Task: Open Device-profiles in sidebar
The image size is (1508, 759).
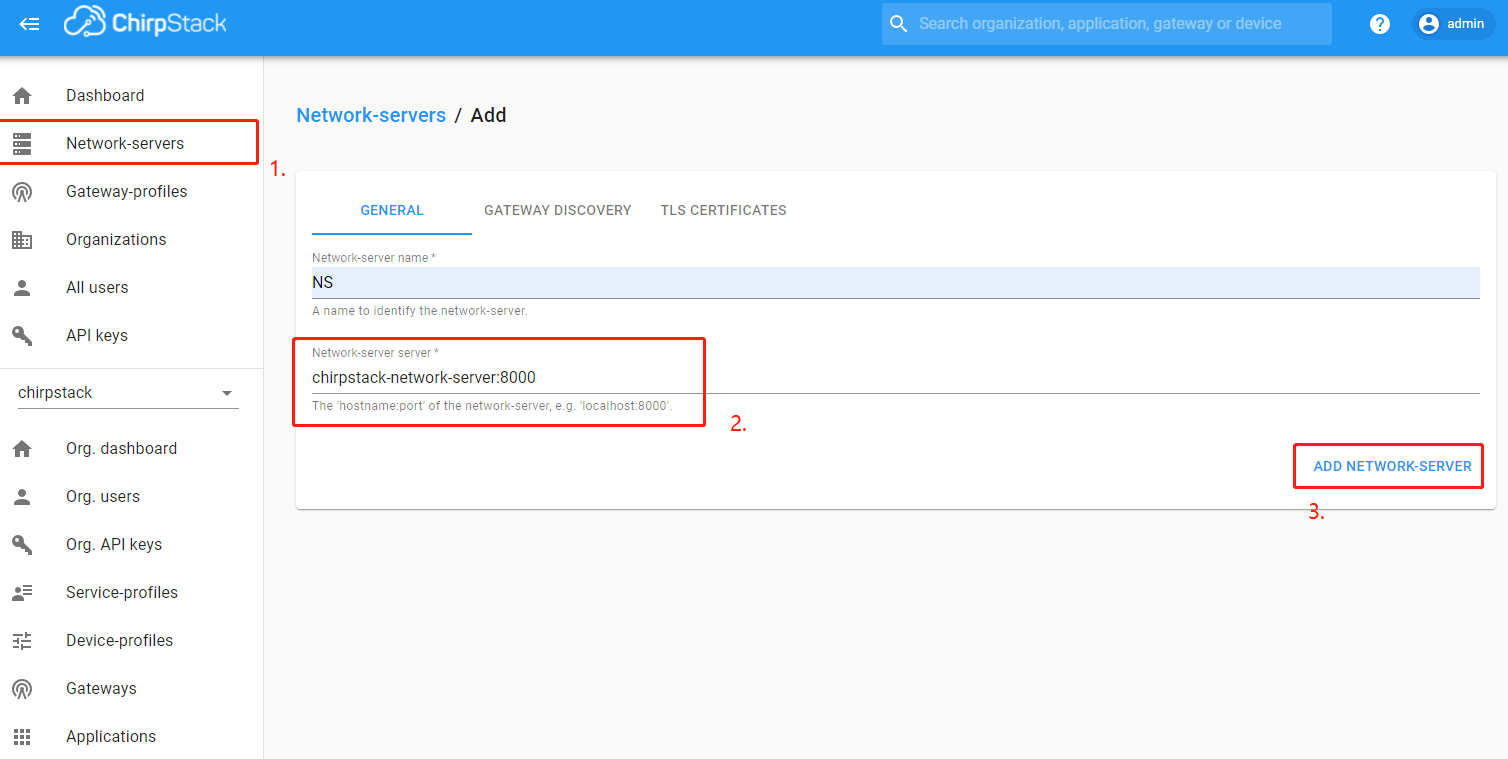Action: click(x=131, y=641)
